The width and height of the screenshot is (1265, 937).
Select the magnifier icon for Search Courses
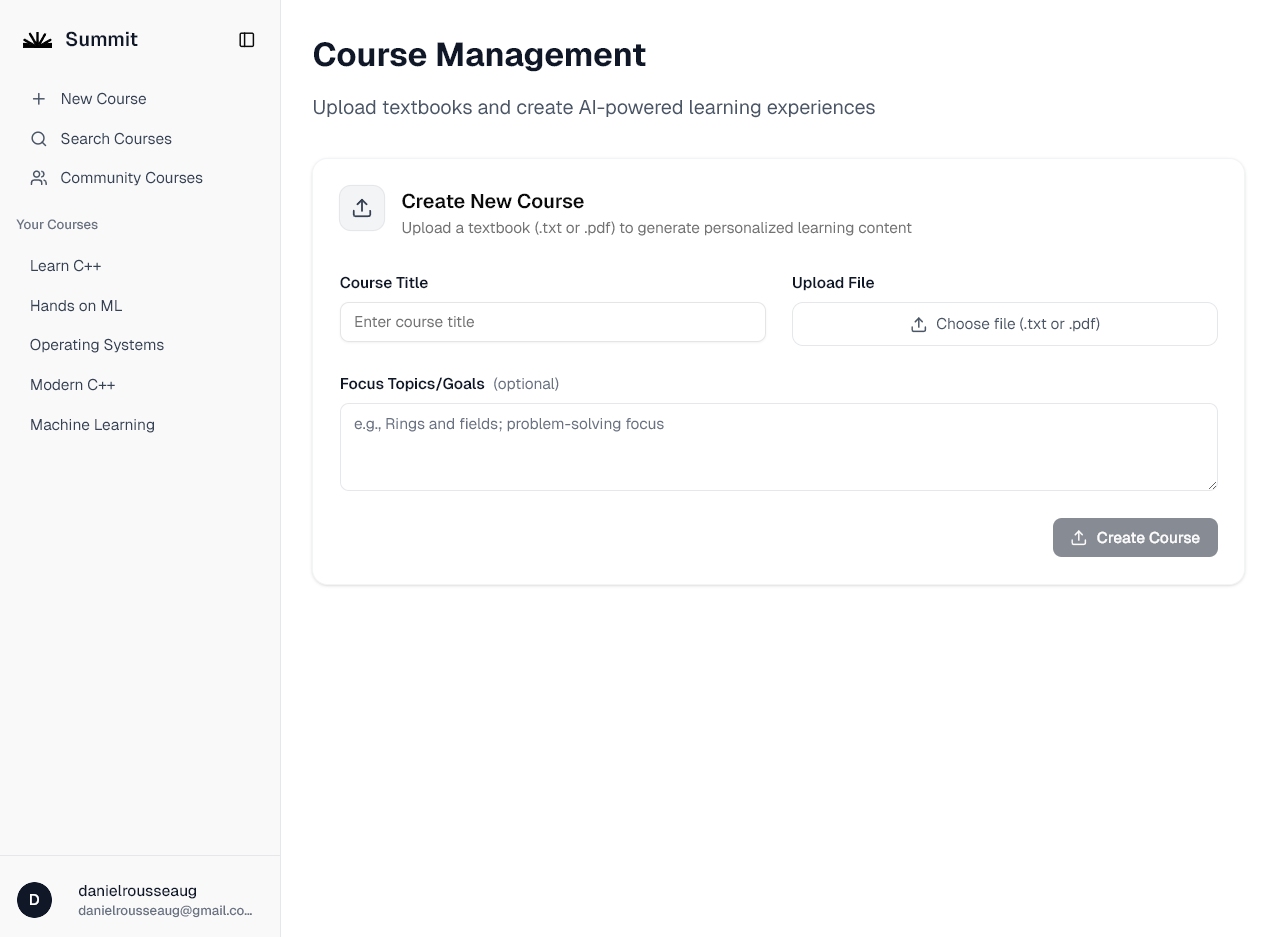point(38,138)
